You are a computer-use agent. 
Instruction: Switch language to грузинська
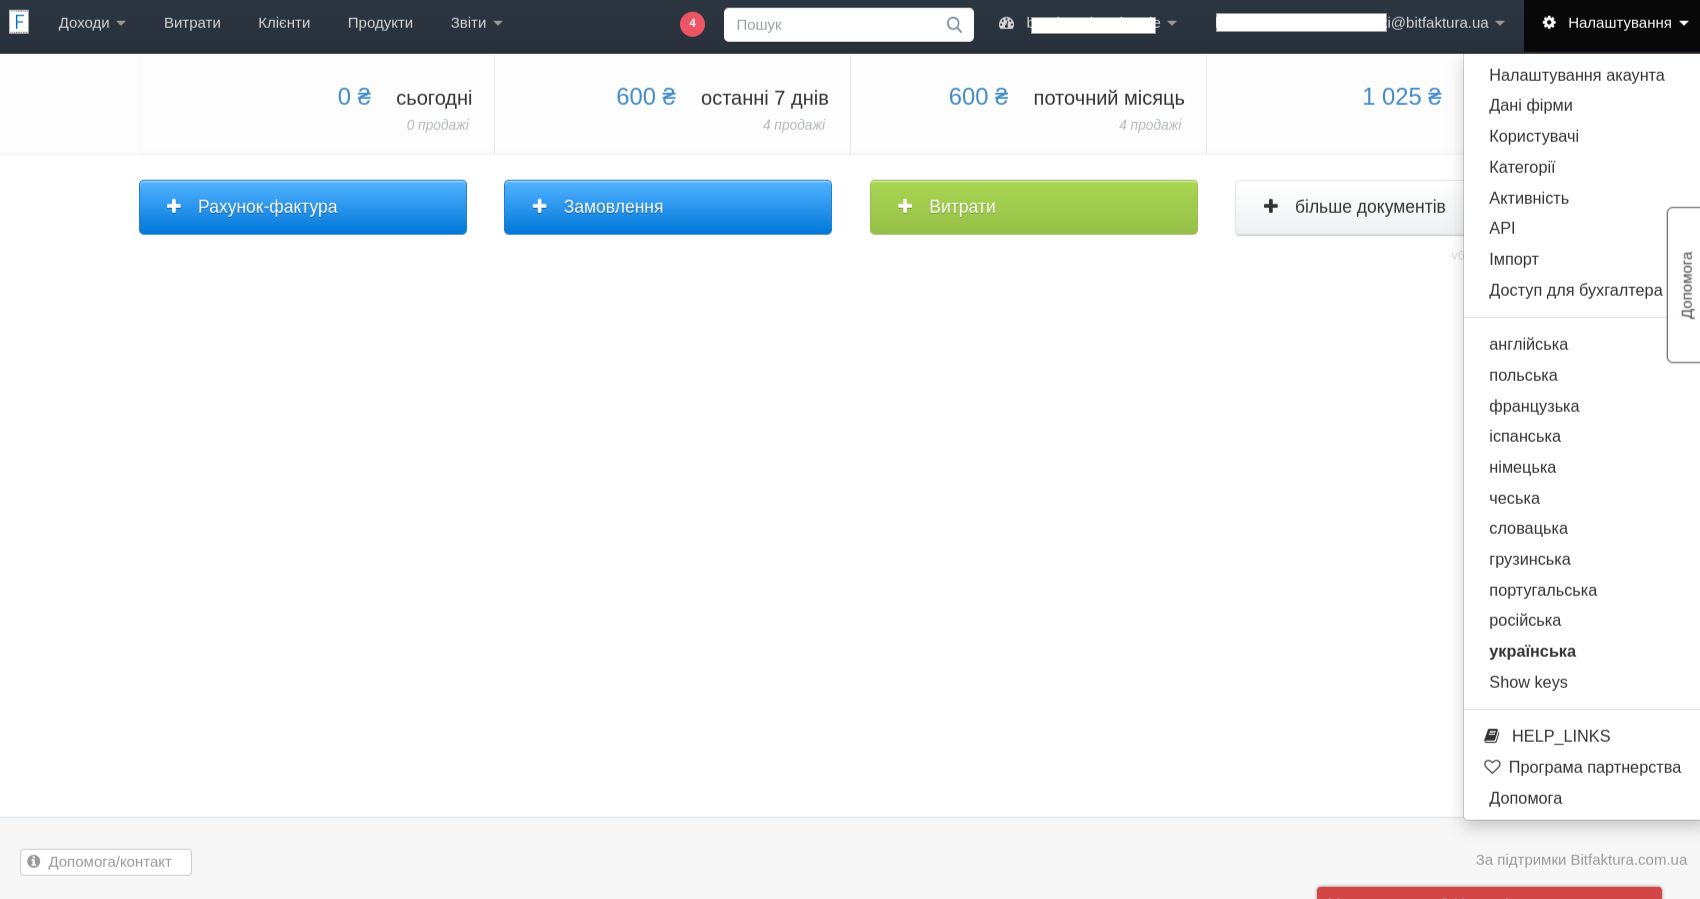pyautogui.click(x=1530, y=559)
